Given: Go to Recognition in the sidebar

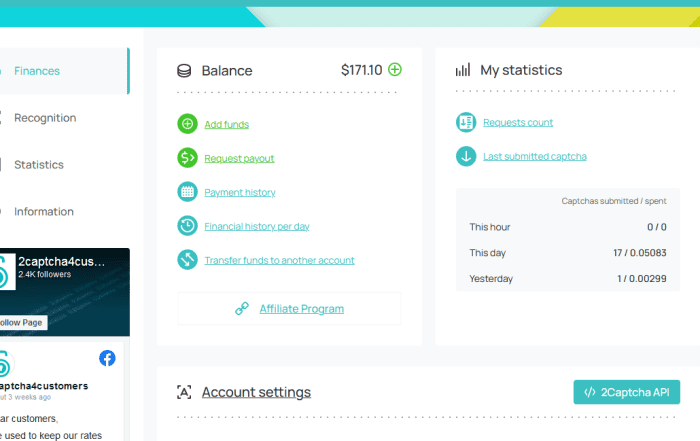Looking at the screenshot, I should [45, 118].
